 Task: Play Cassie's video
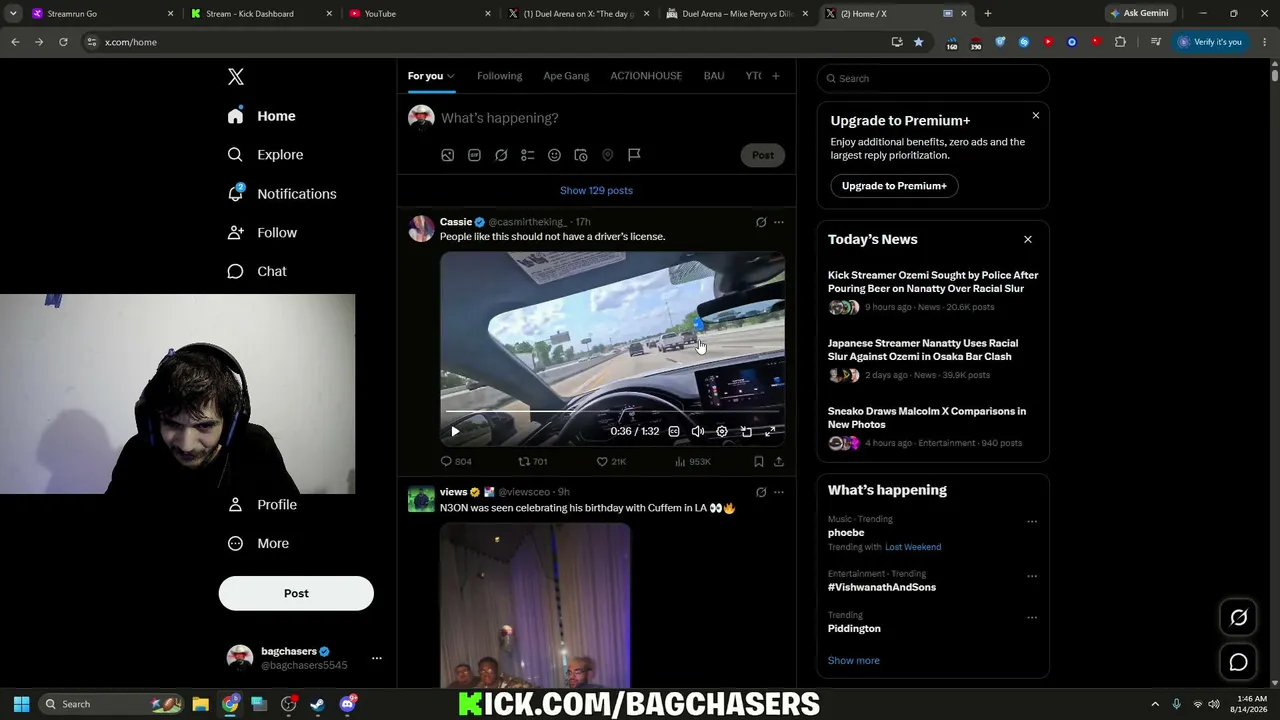click(x=455, y=431)
